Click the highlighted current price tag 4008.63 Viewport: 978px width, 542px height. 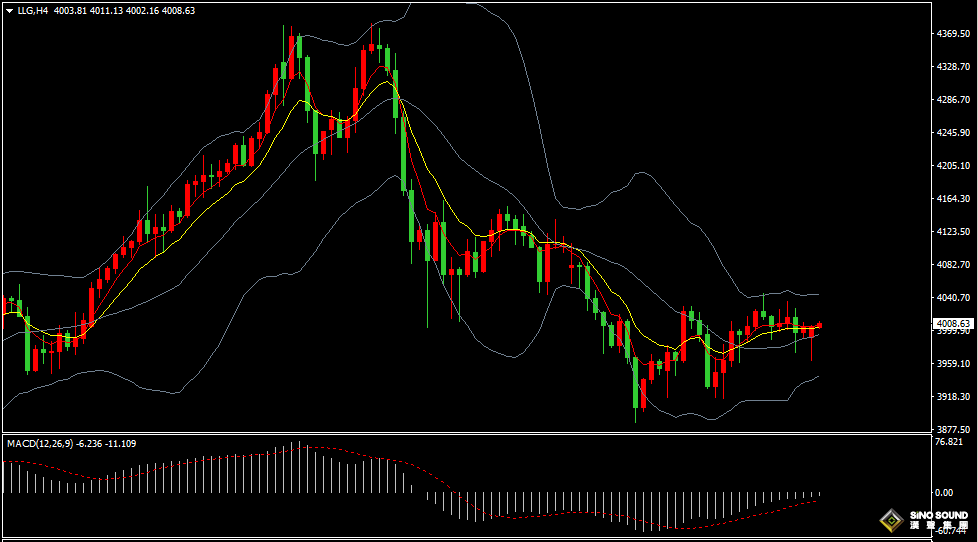(x=953, y=324)
